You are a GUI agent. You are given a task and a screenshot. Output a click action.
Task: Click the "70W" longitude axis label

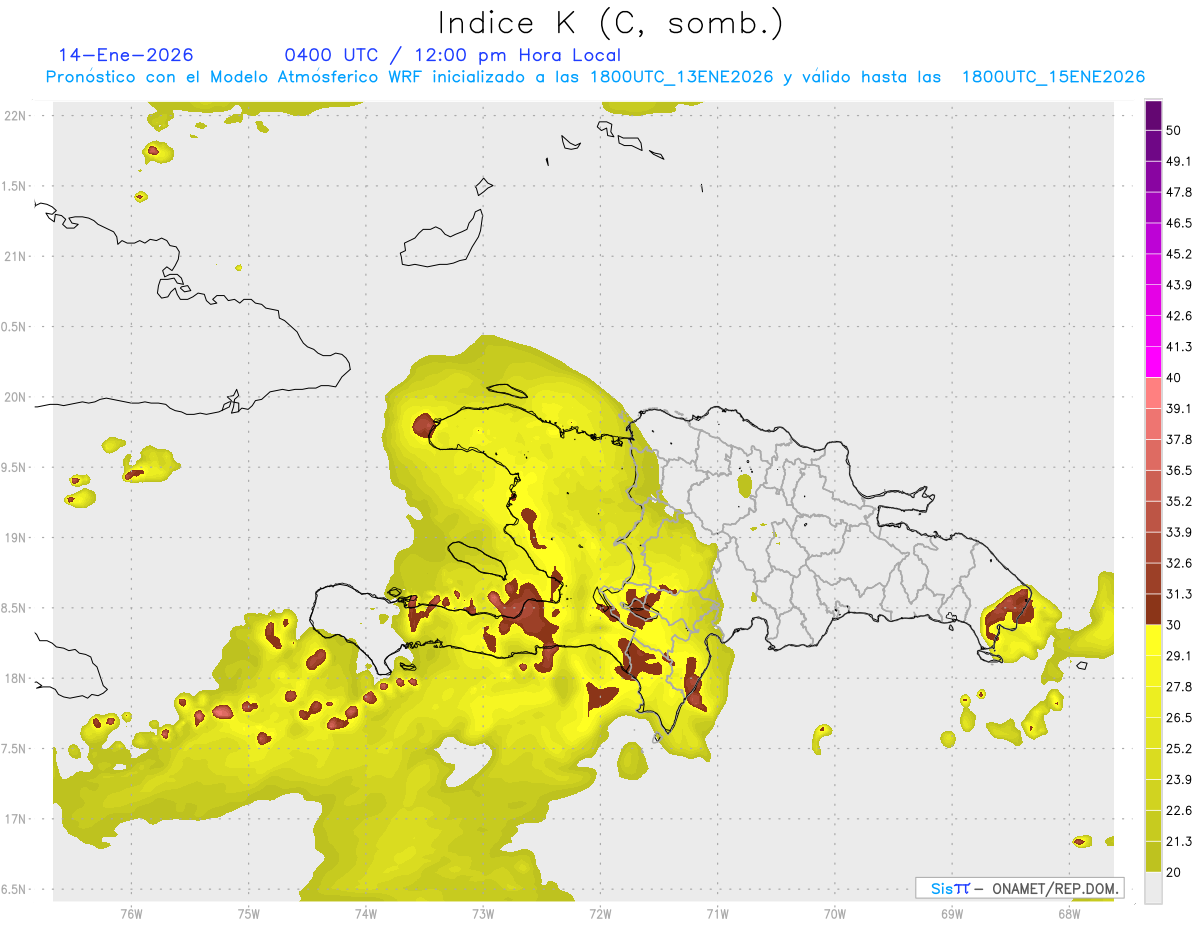(x=835, y=913)
